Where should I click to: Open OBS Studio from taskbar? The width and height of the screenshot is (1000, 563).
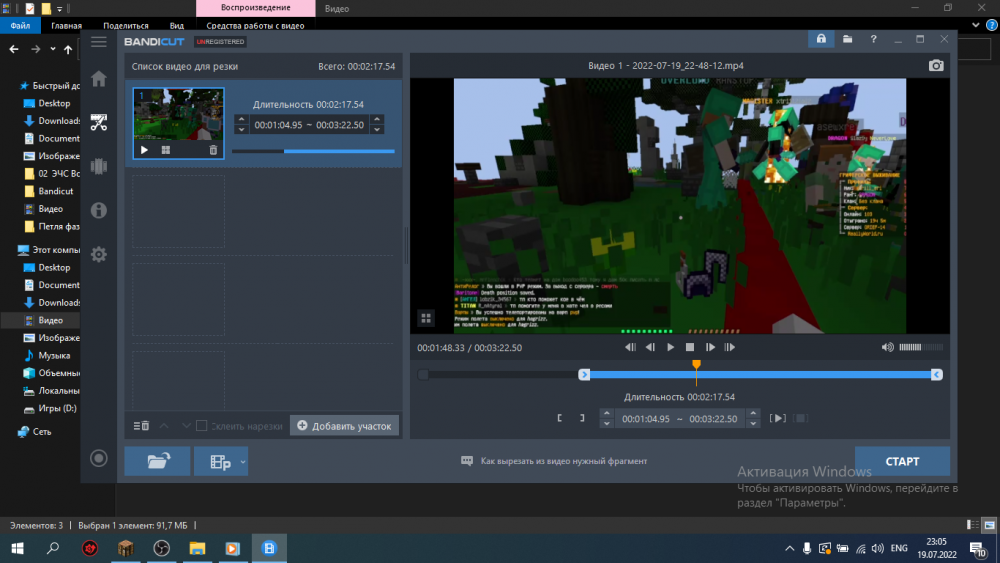[161, 548]
